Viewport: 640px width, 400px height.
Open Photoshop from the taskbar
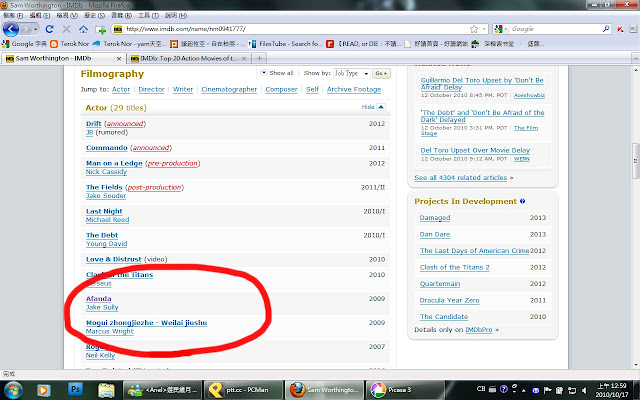click(x=75, y=389)
